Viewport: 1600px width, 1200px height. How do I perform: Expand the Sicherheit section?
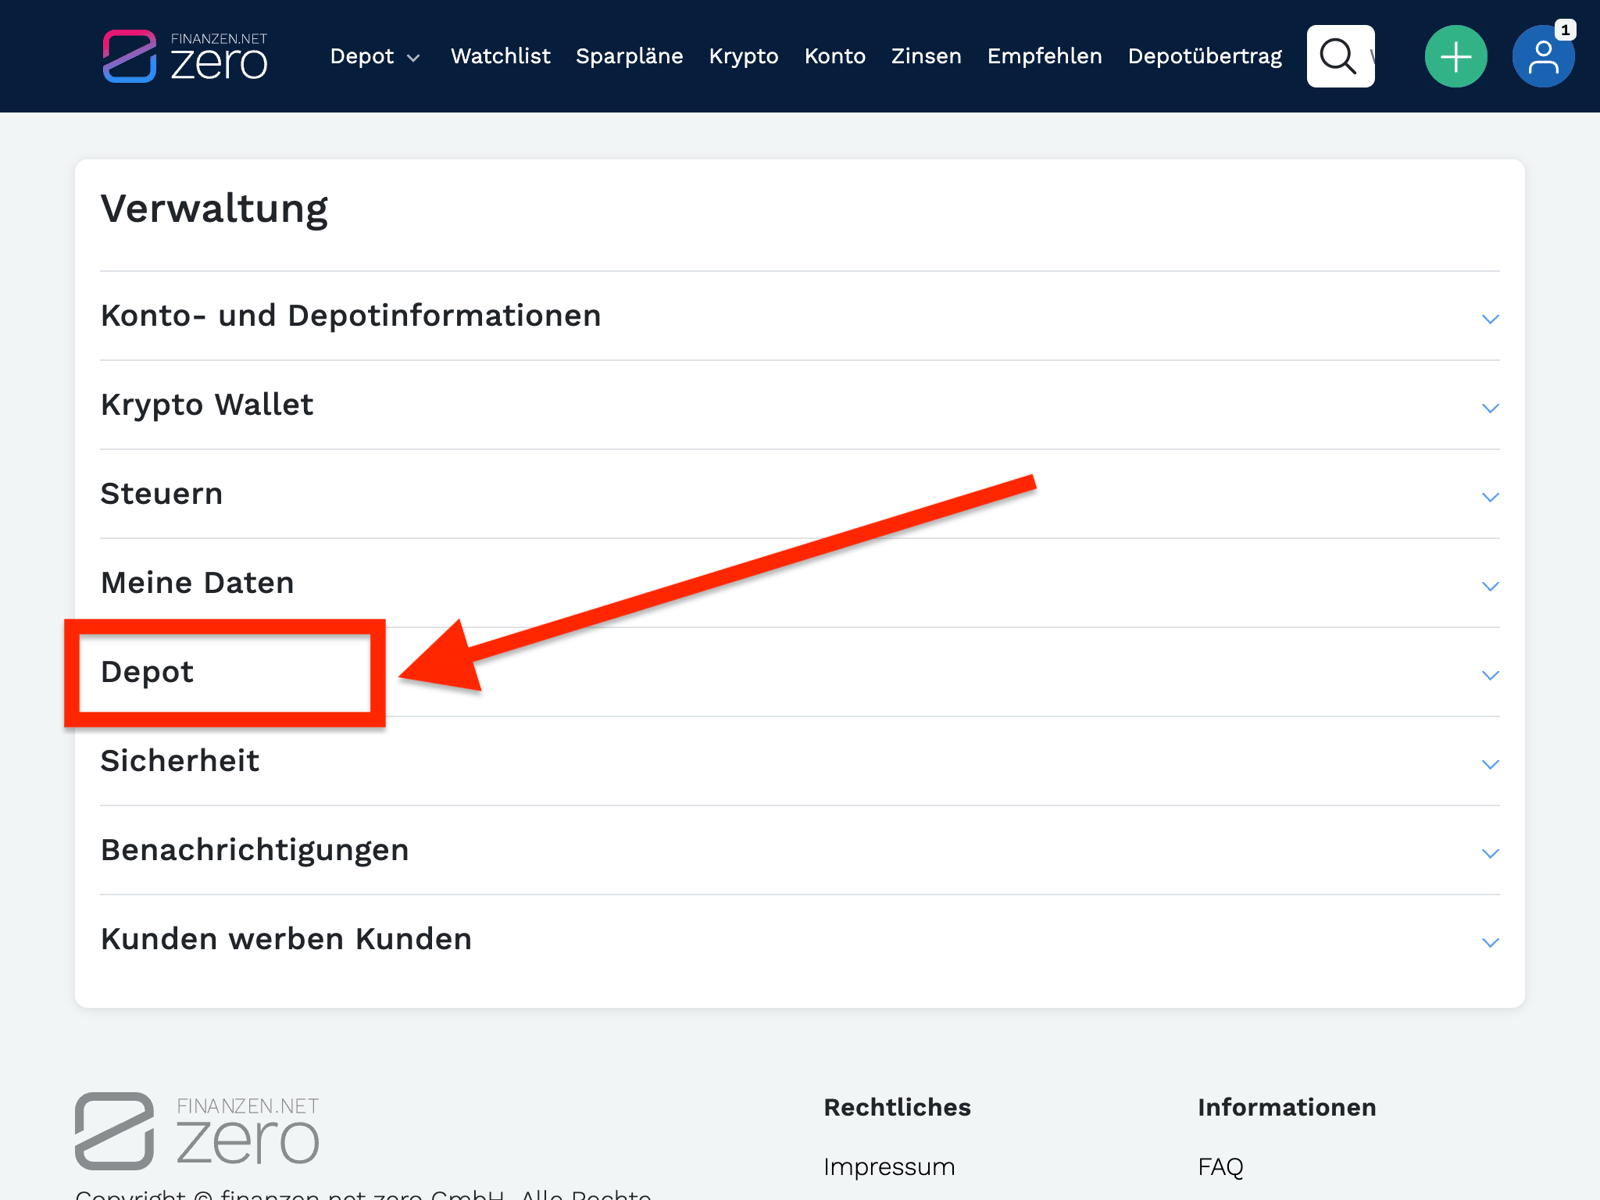point(1490,763)
